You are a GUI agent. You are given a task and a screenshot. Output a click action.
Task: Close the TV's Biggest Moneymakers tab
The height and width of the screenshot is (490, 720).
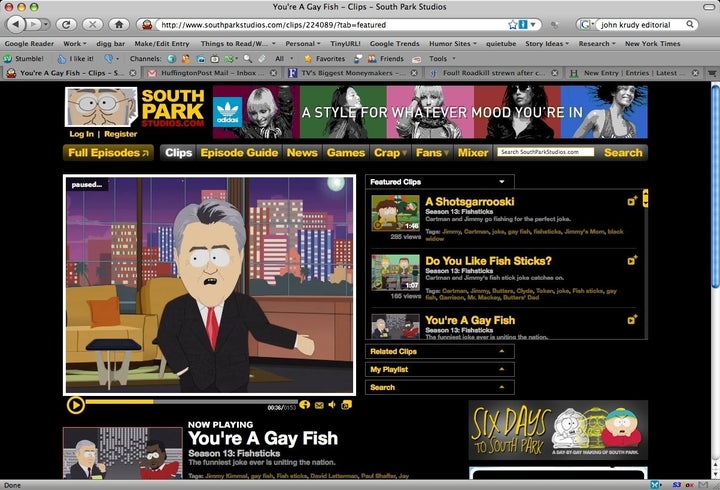coord(414,73)
